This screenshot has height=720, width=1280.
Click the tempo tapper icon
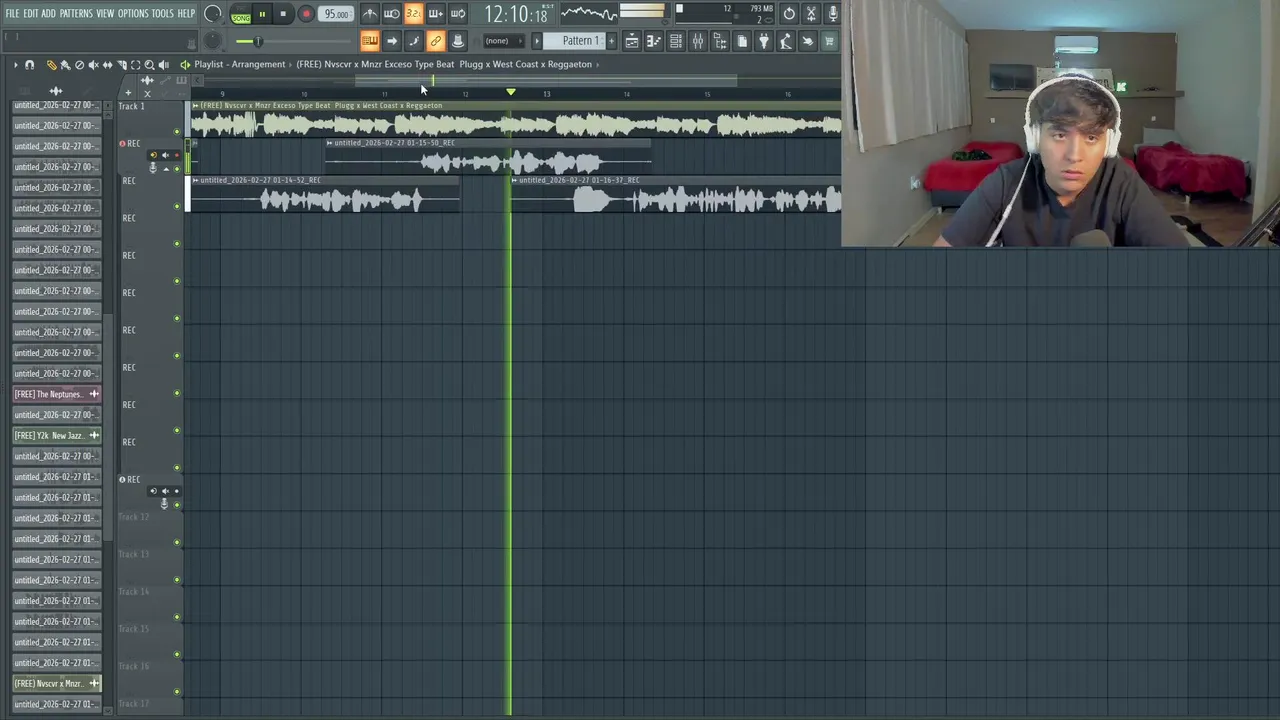point(786,41)
